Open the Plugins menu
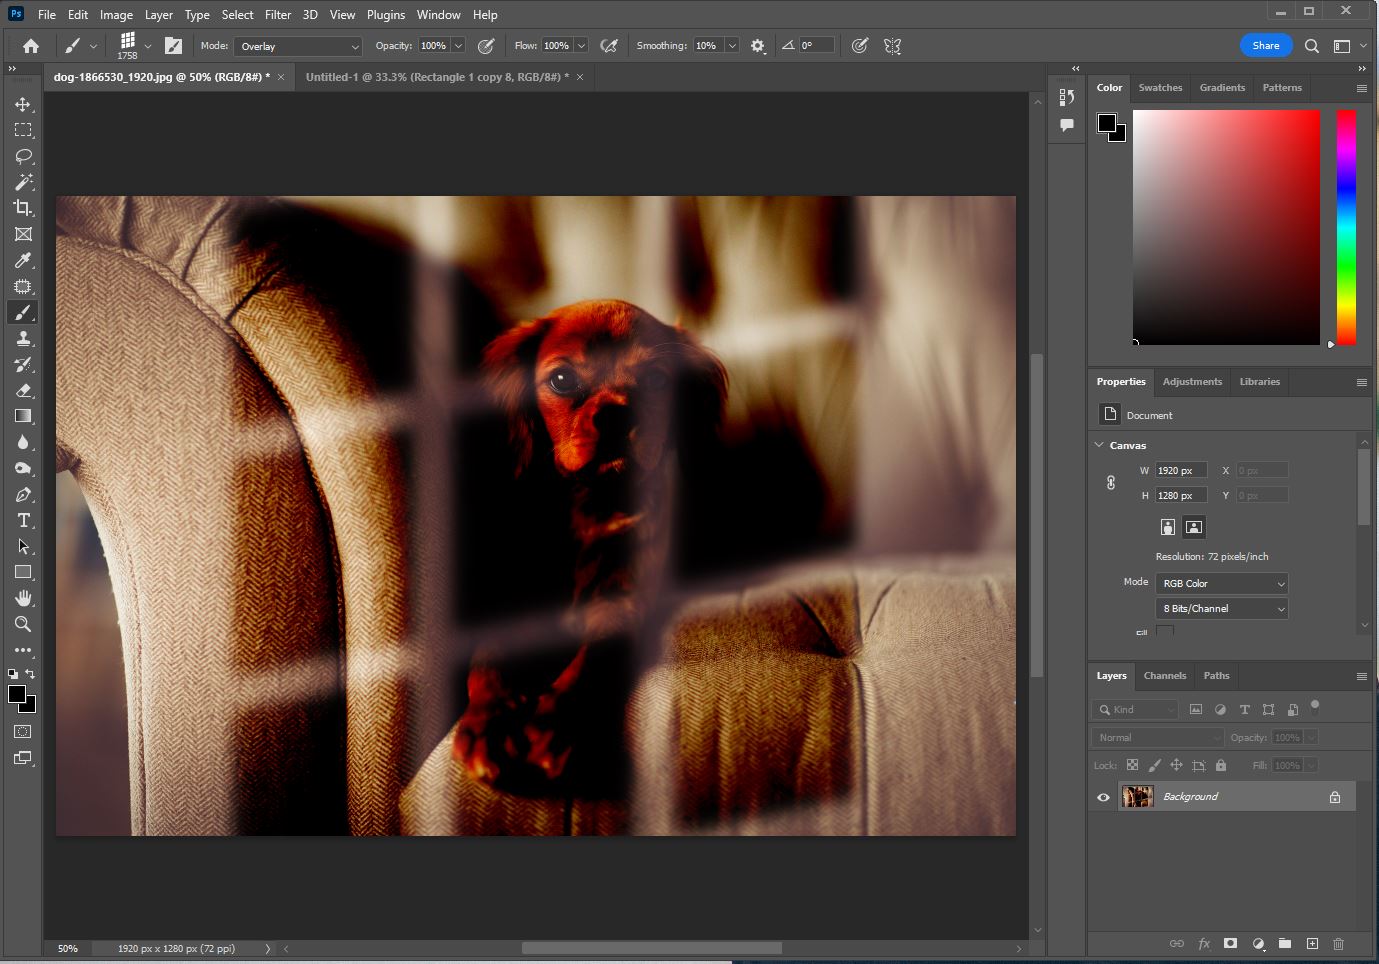The height and width of the screenshot is (964, 1379). pos(386,15)
